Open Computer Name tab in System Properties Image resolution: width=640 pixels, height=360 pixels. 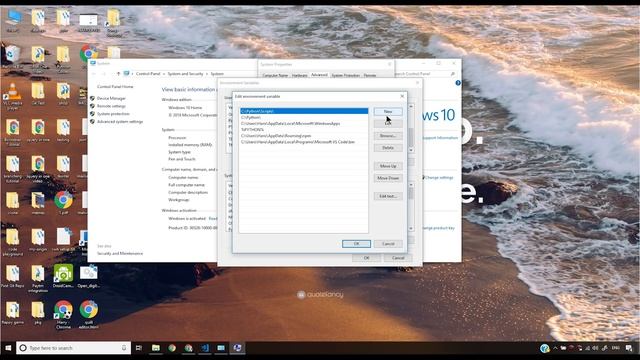tap(275, 75)
